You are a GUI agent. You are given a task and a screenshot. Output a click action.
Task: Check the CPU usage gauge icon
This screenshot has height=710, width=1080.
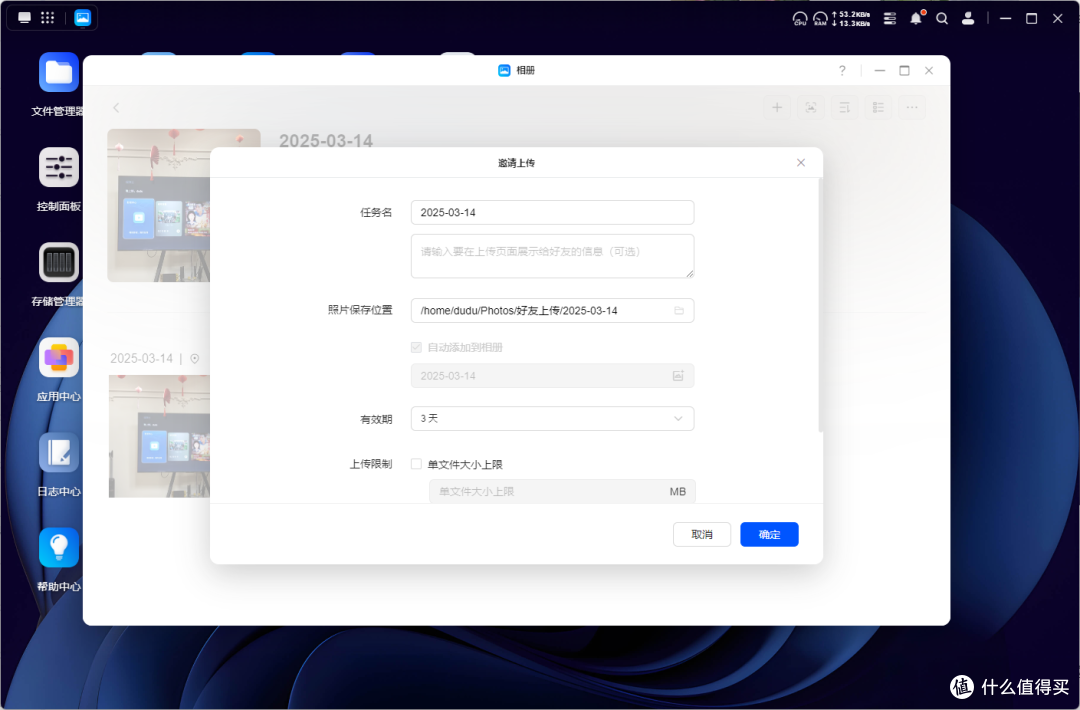click(x=800, y=19)
